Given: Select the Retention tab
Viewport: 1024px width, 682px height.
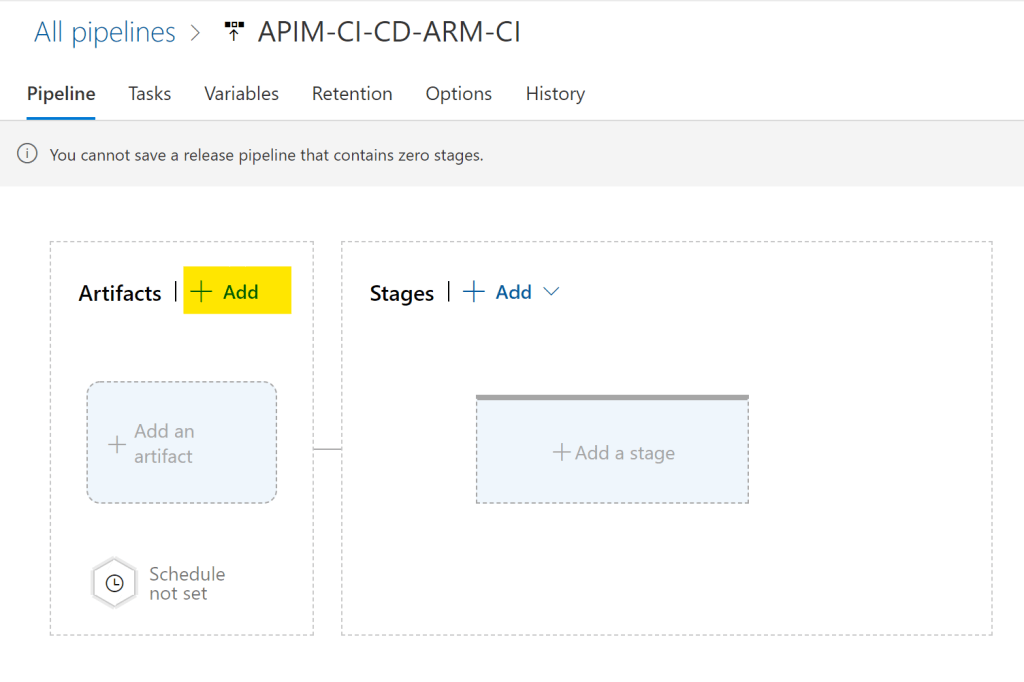Looking at the screenshot, I should click(x=352, y=94).
